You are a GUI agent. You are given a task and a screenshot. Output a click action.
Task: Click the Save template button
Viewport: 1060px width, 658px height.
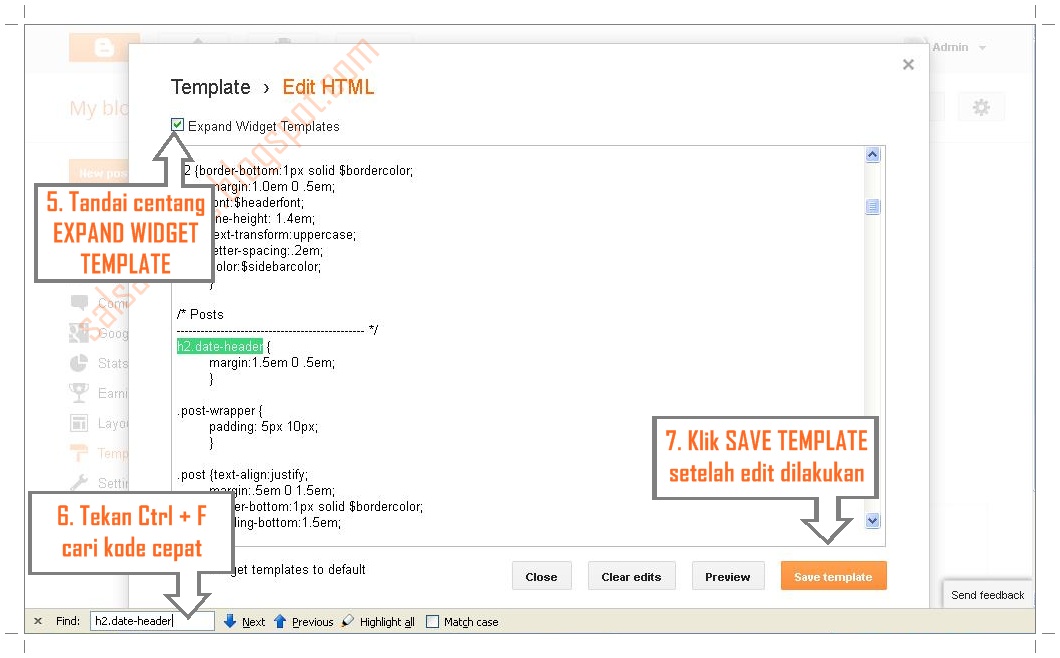(833, 576)
